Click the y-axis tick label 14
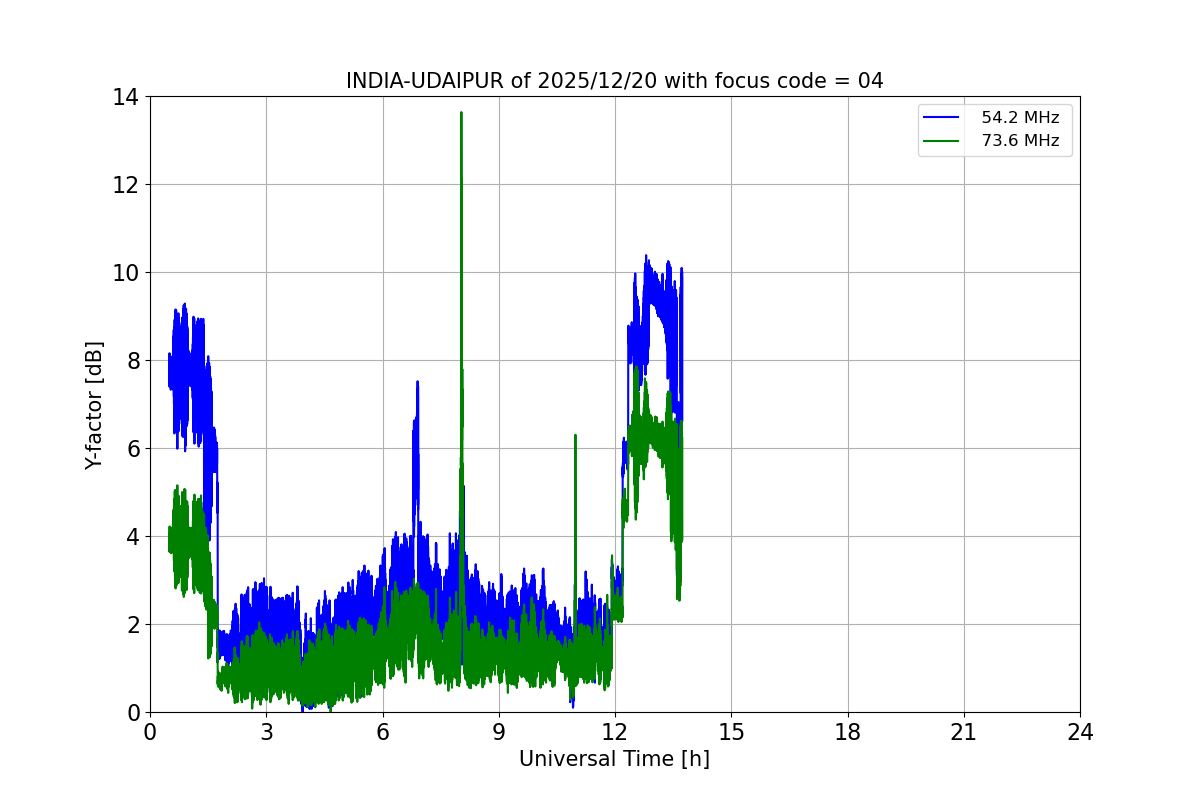 (x=125, y=97)
